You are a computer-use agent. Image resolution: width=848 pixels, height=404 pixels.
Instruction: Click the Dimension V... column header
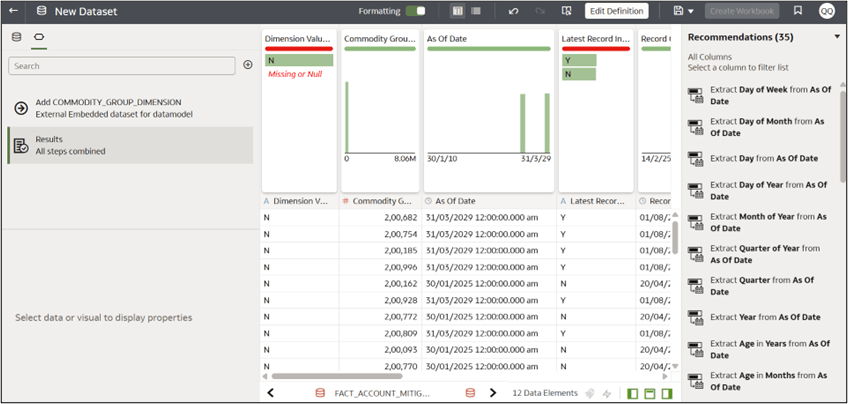tap(300, 201)
